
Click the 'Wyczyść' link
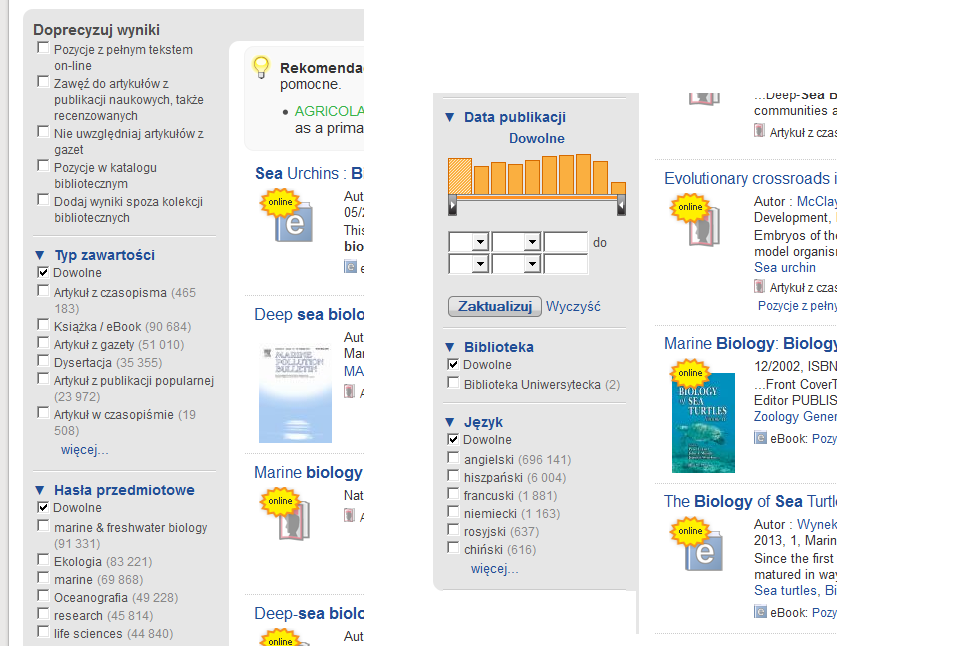coord(573,306)
